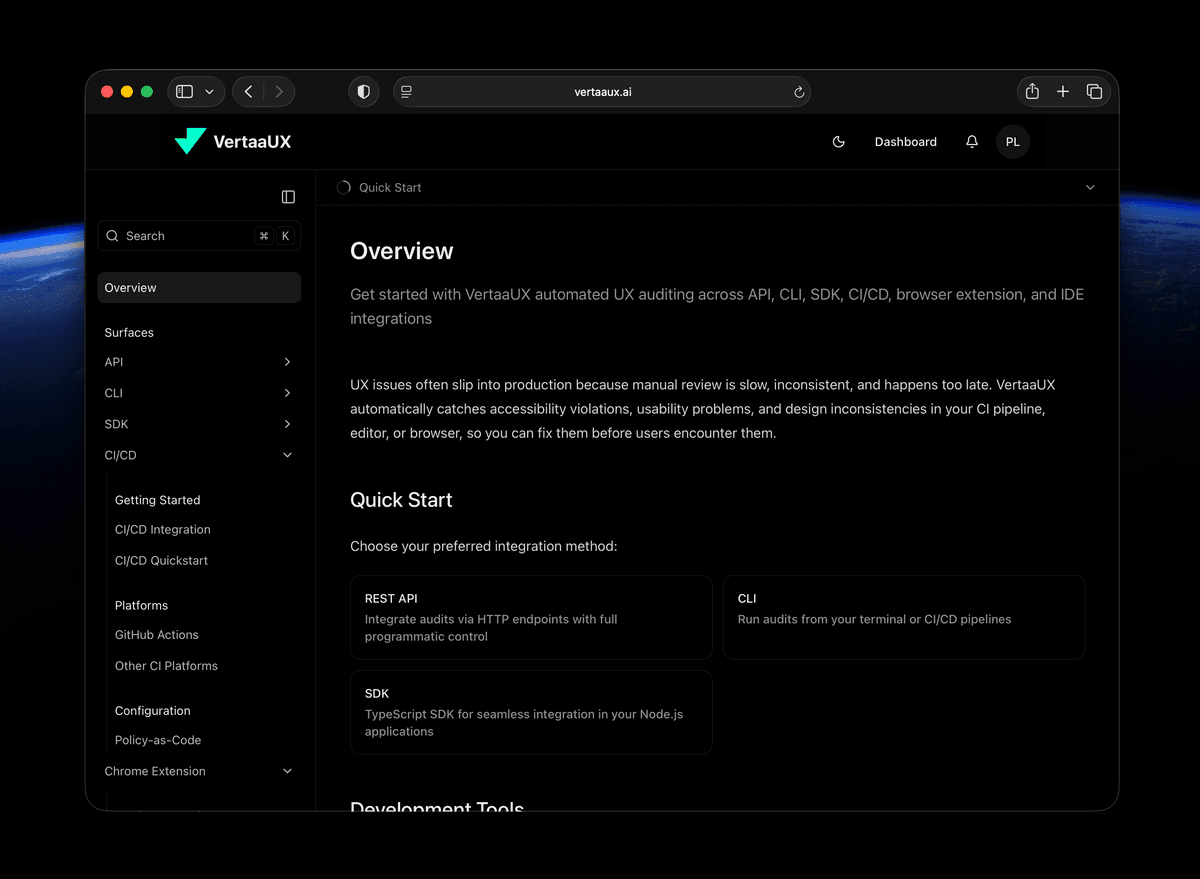Open the privacy report shield icon

pos(363,91)
